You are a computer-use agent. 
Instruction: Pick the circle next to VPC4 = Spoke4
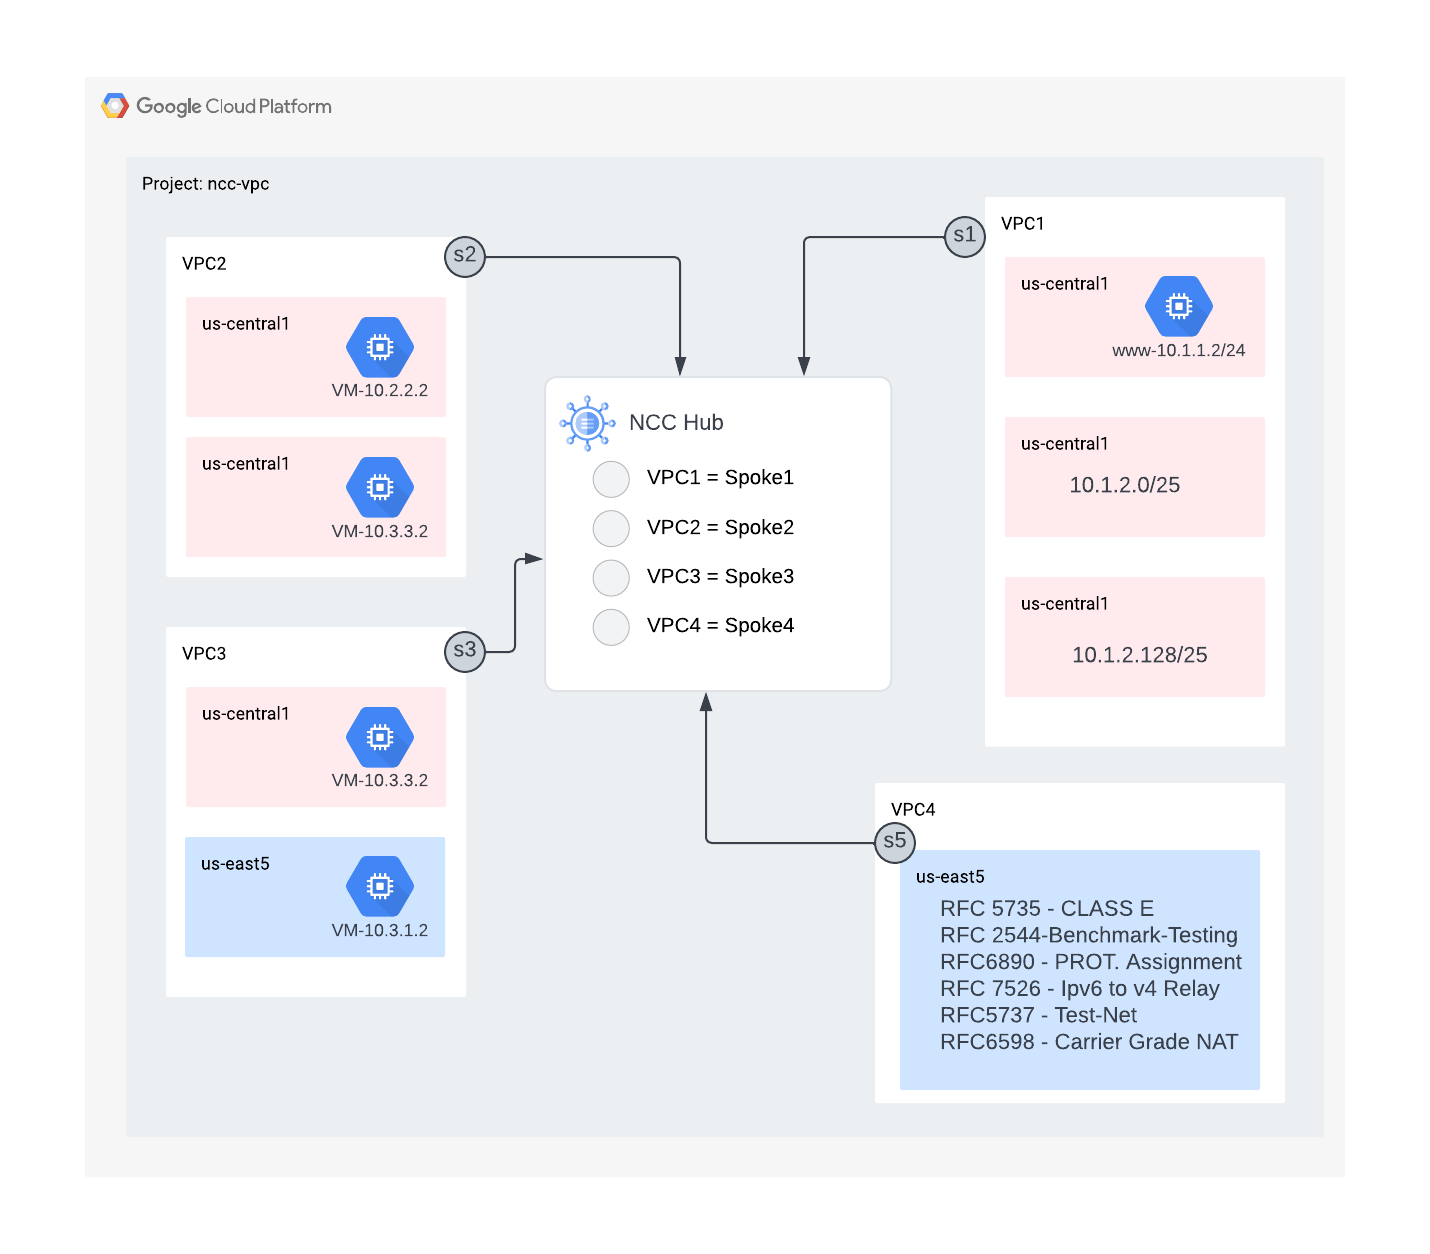click(x=611, y=627)
